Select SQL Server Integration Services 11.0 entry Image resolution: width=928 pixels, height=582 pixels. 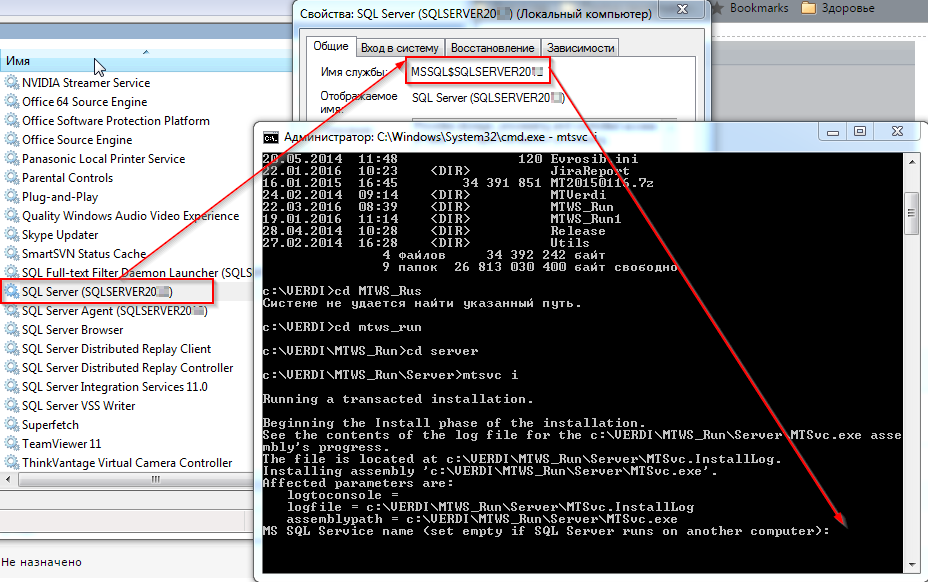pos(114,387)
